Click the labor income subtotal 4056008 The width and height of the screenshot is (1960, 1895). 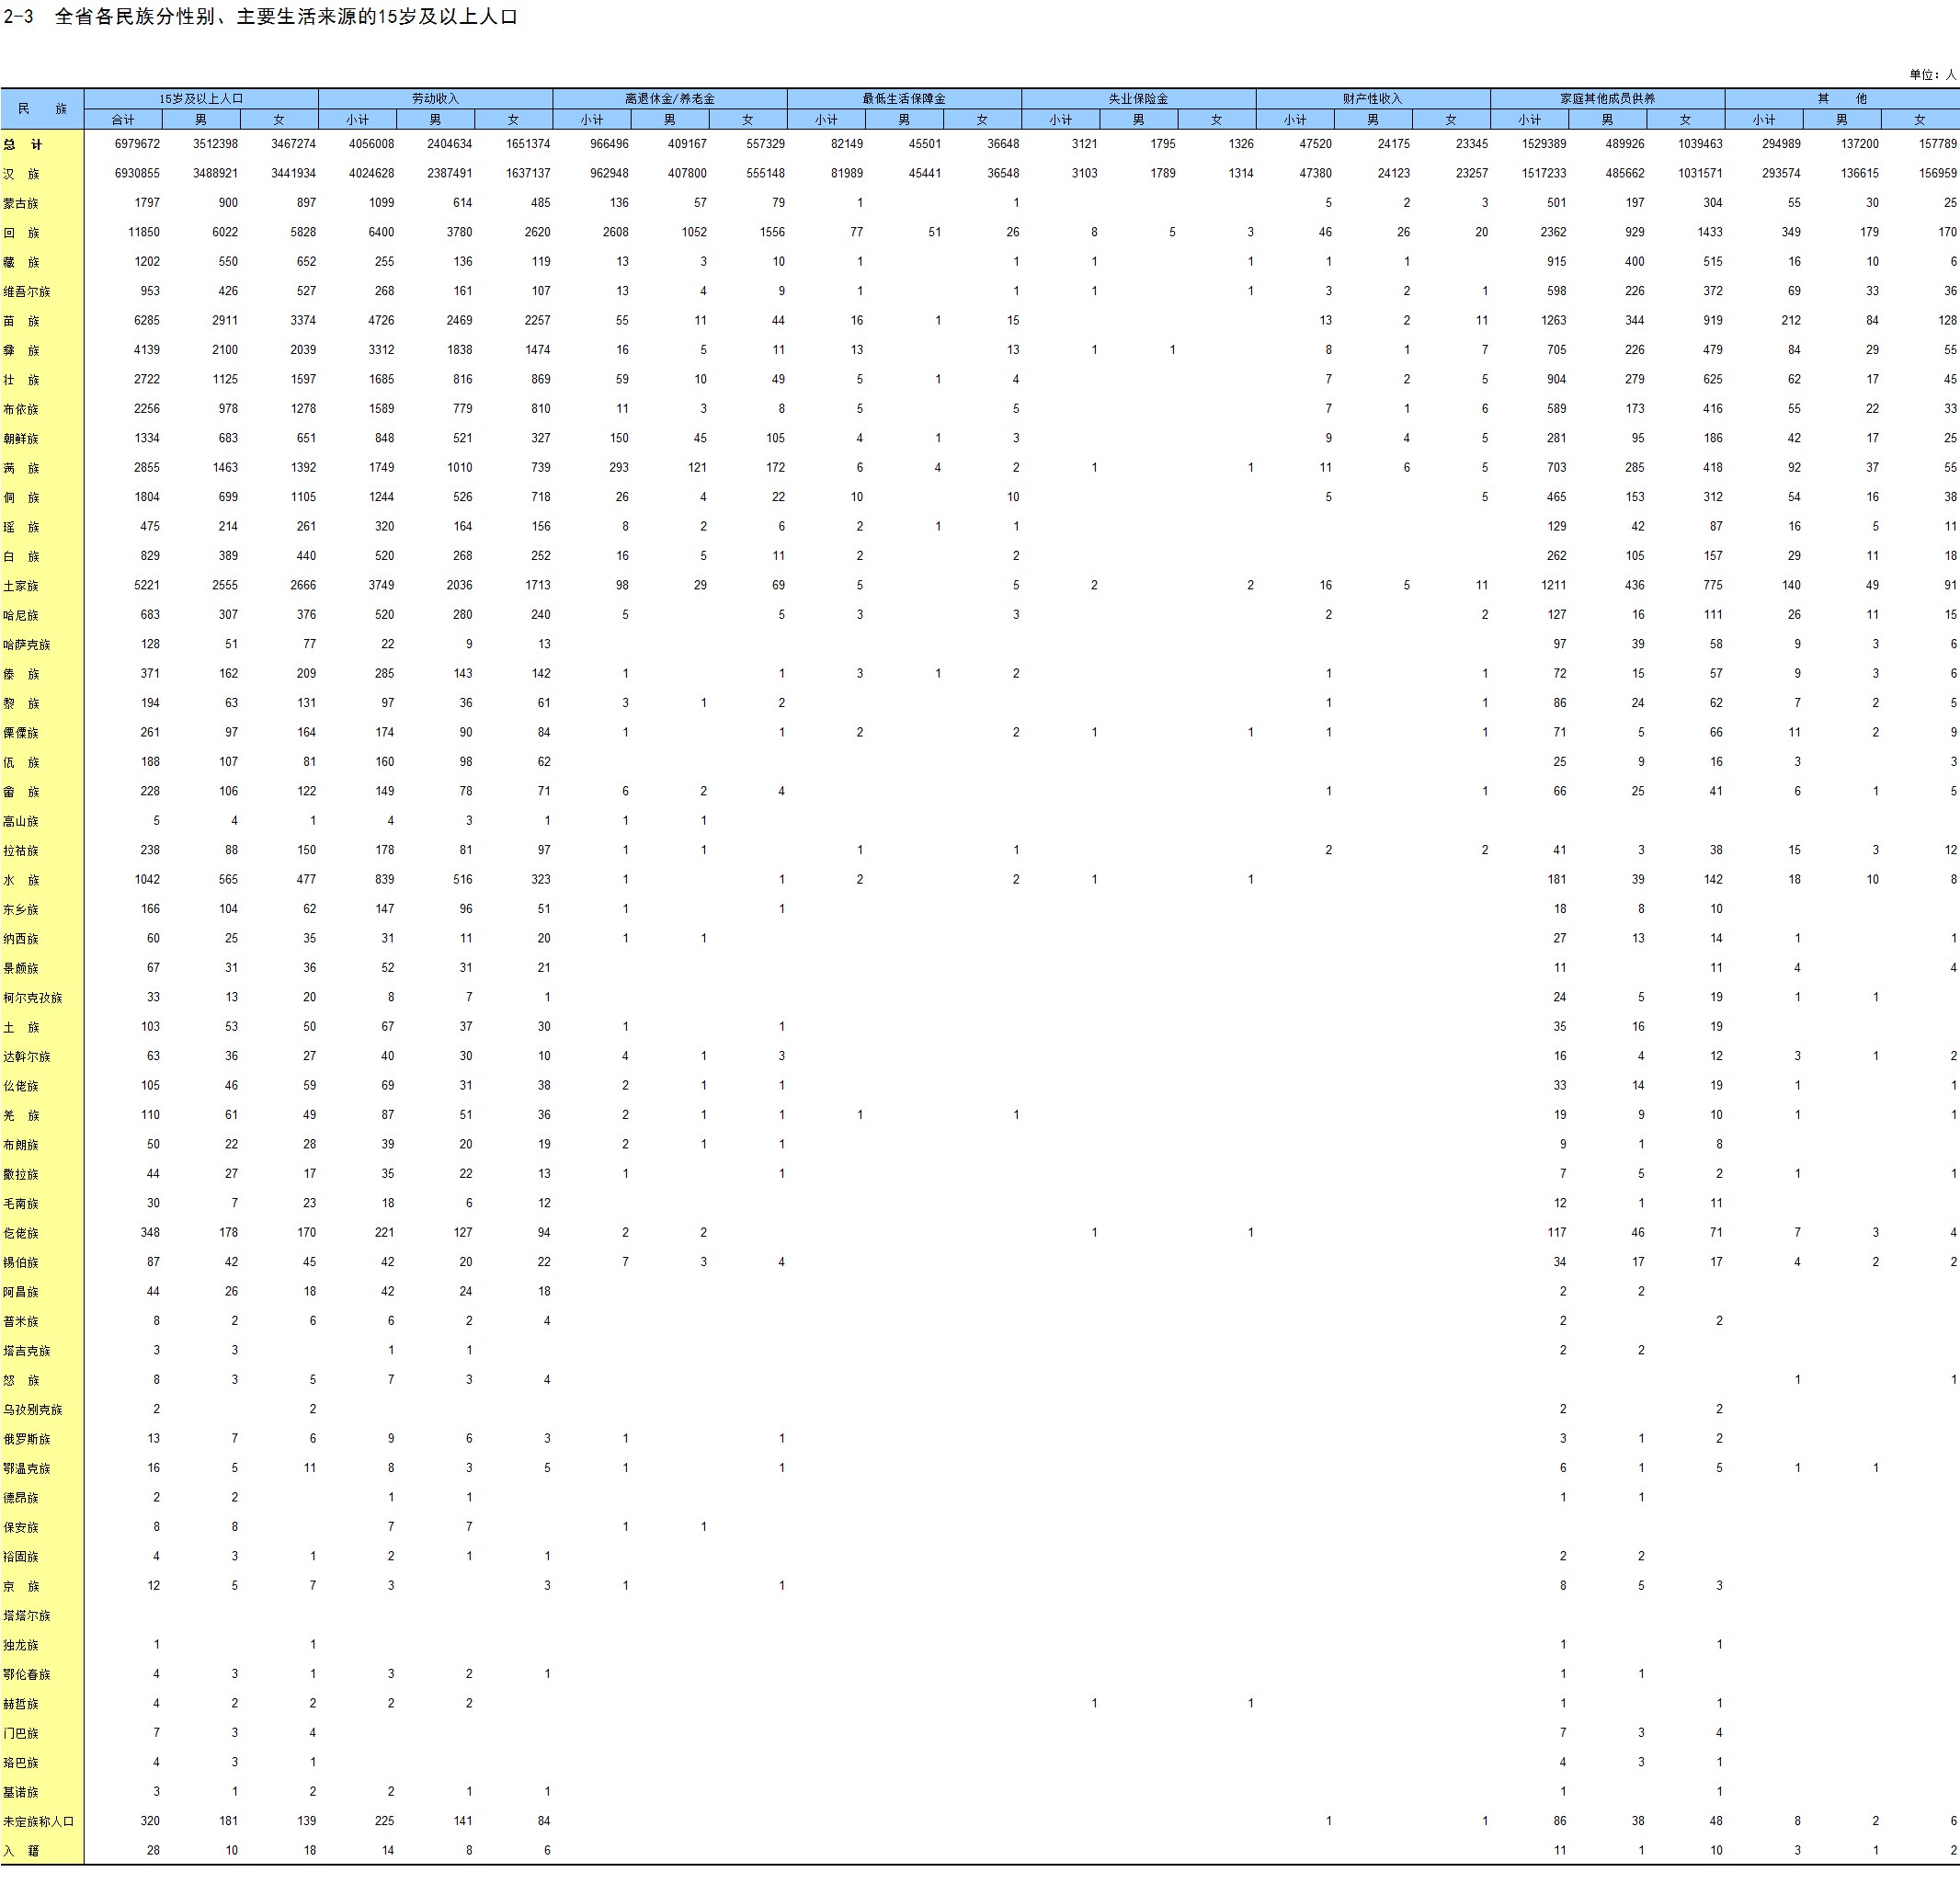371,144
